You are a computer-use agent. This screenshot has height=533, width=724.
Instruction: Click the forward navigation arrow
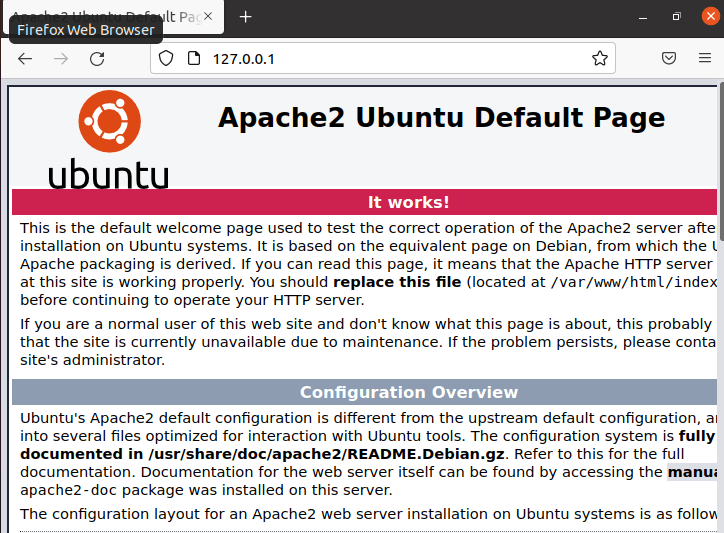[x=61, y=59]
